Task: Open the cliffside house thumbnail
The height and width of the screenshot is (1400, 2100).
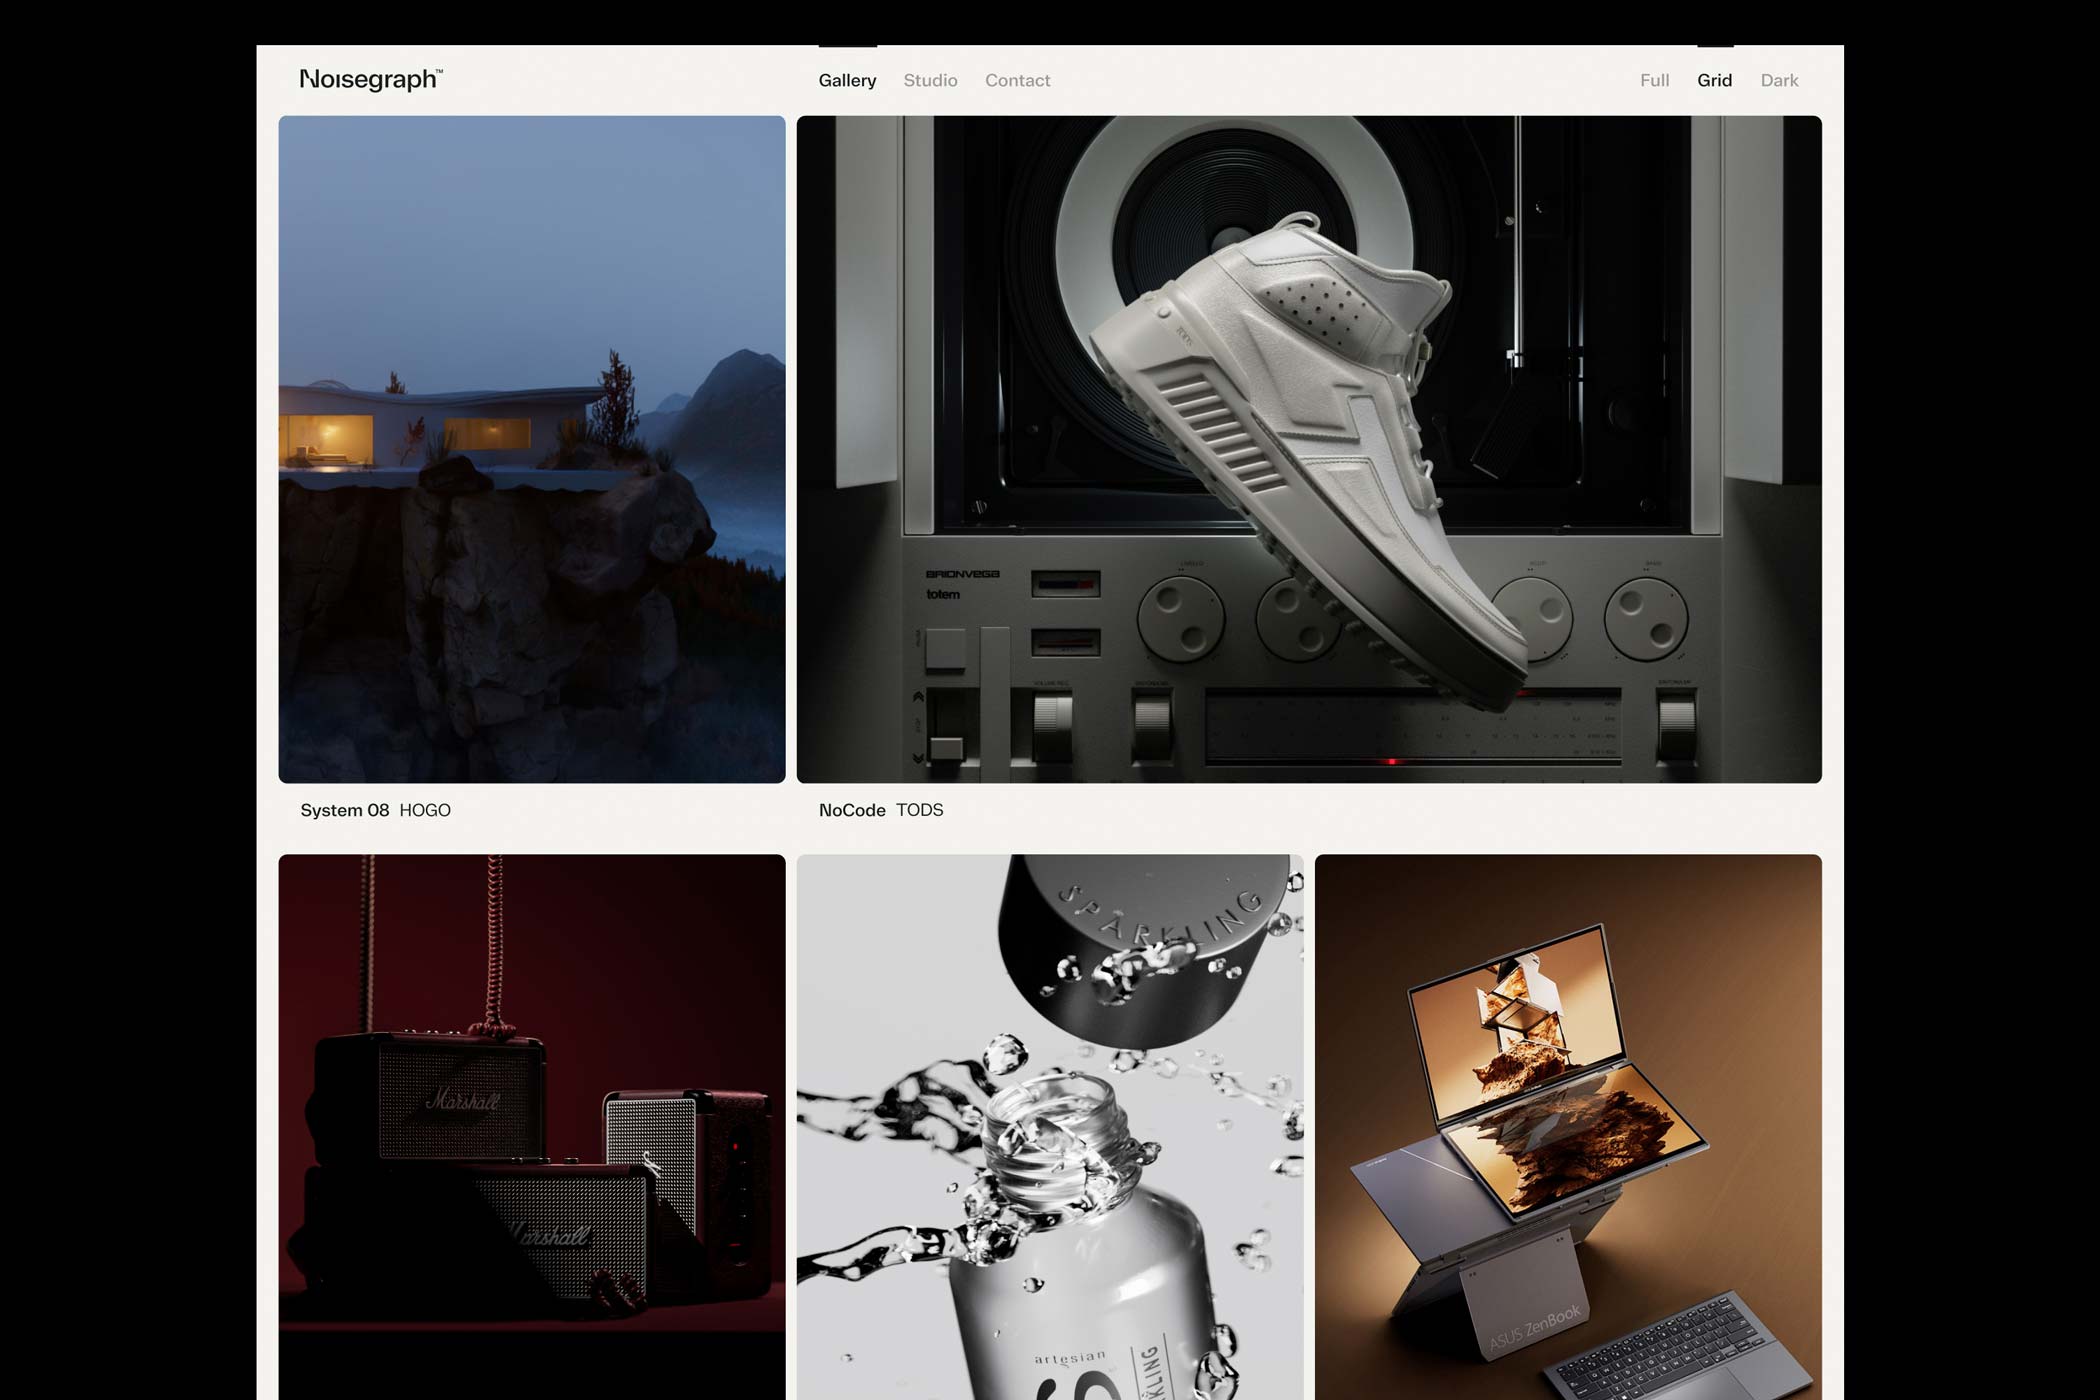Action: (x=532, y=449)
